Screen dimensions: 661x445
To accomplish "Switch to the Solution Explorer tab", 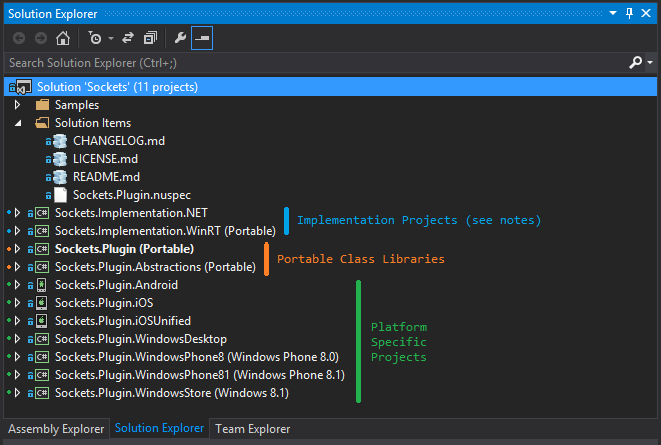I will [159, 429].
